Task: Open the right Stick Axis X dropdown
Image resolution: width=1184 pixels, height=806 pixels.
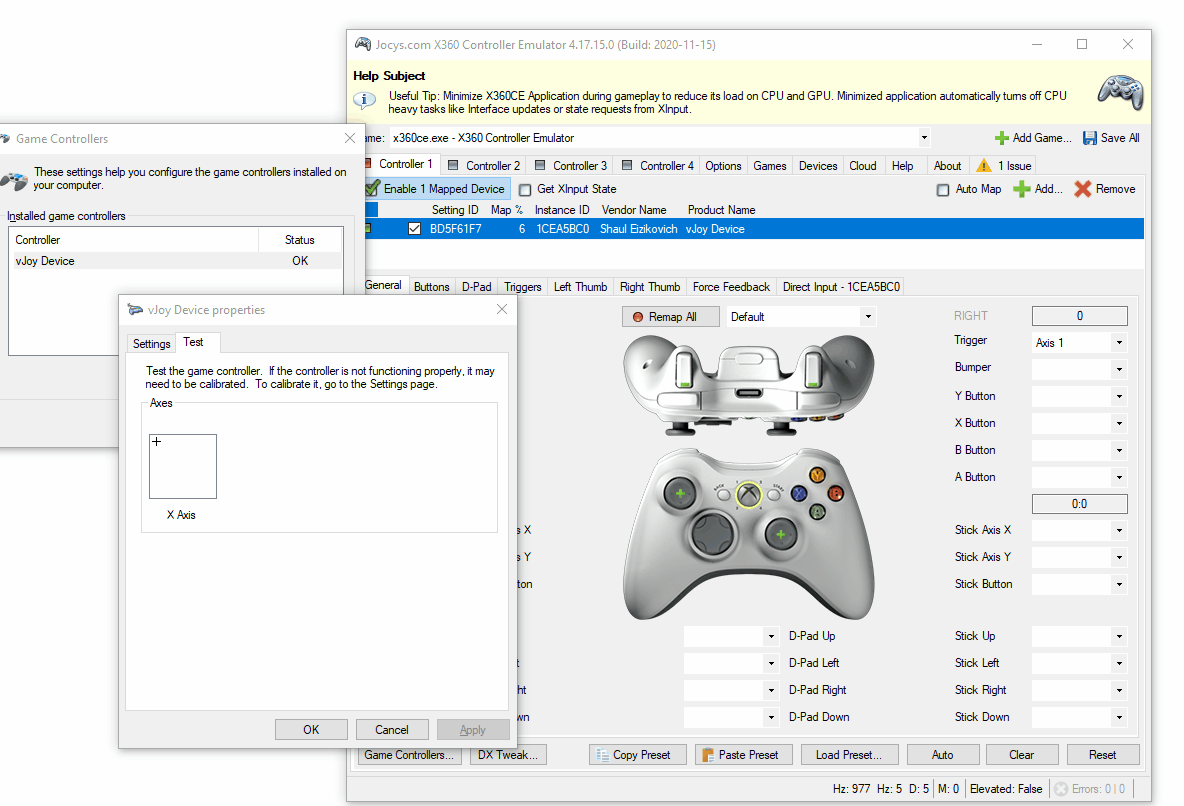Action: click(1119, 530)
